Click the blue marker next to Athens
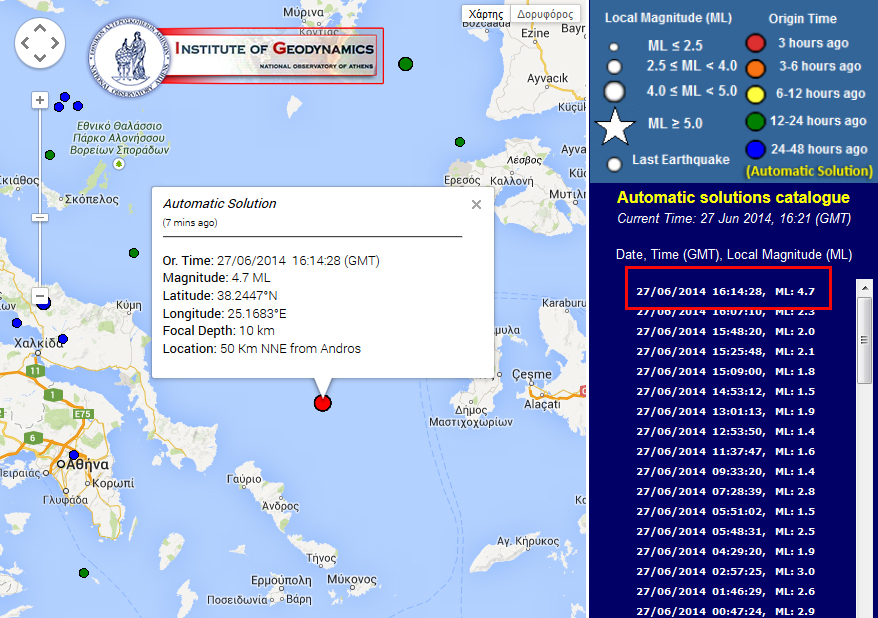Viewport: 878px width, 618px height. 73,455
